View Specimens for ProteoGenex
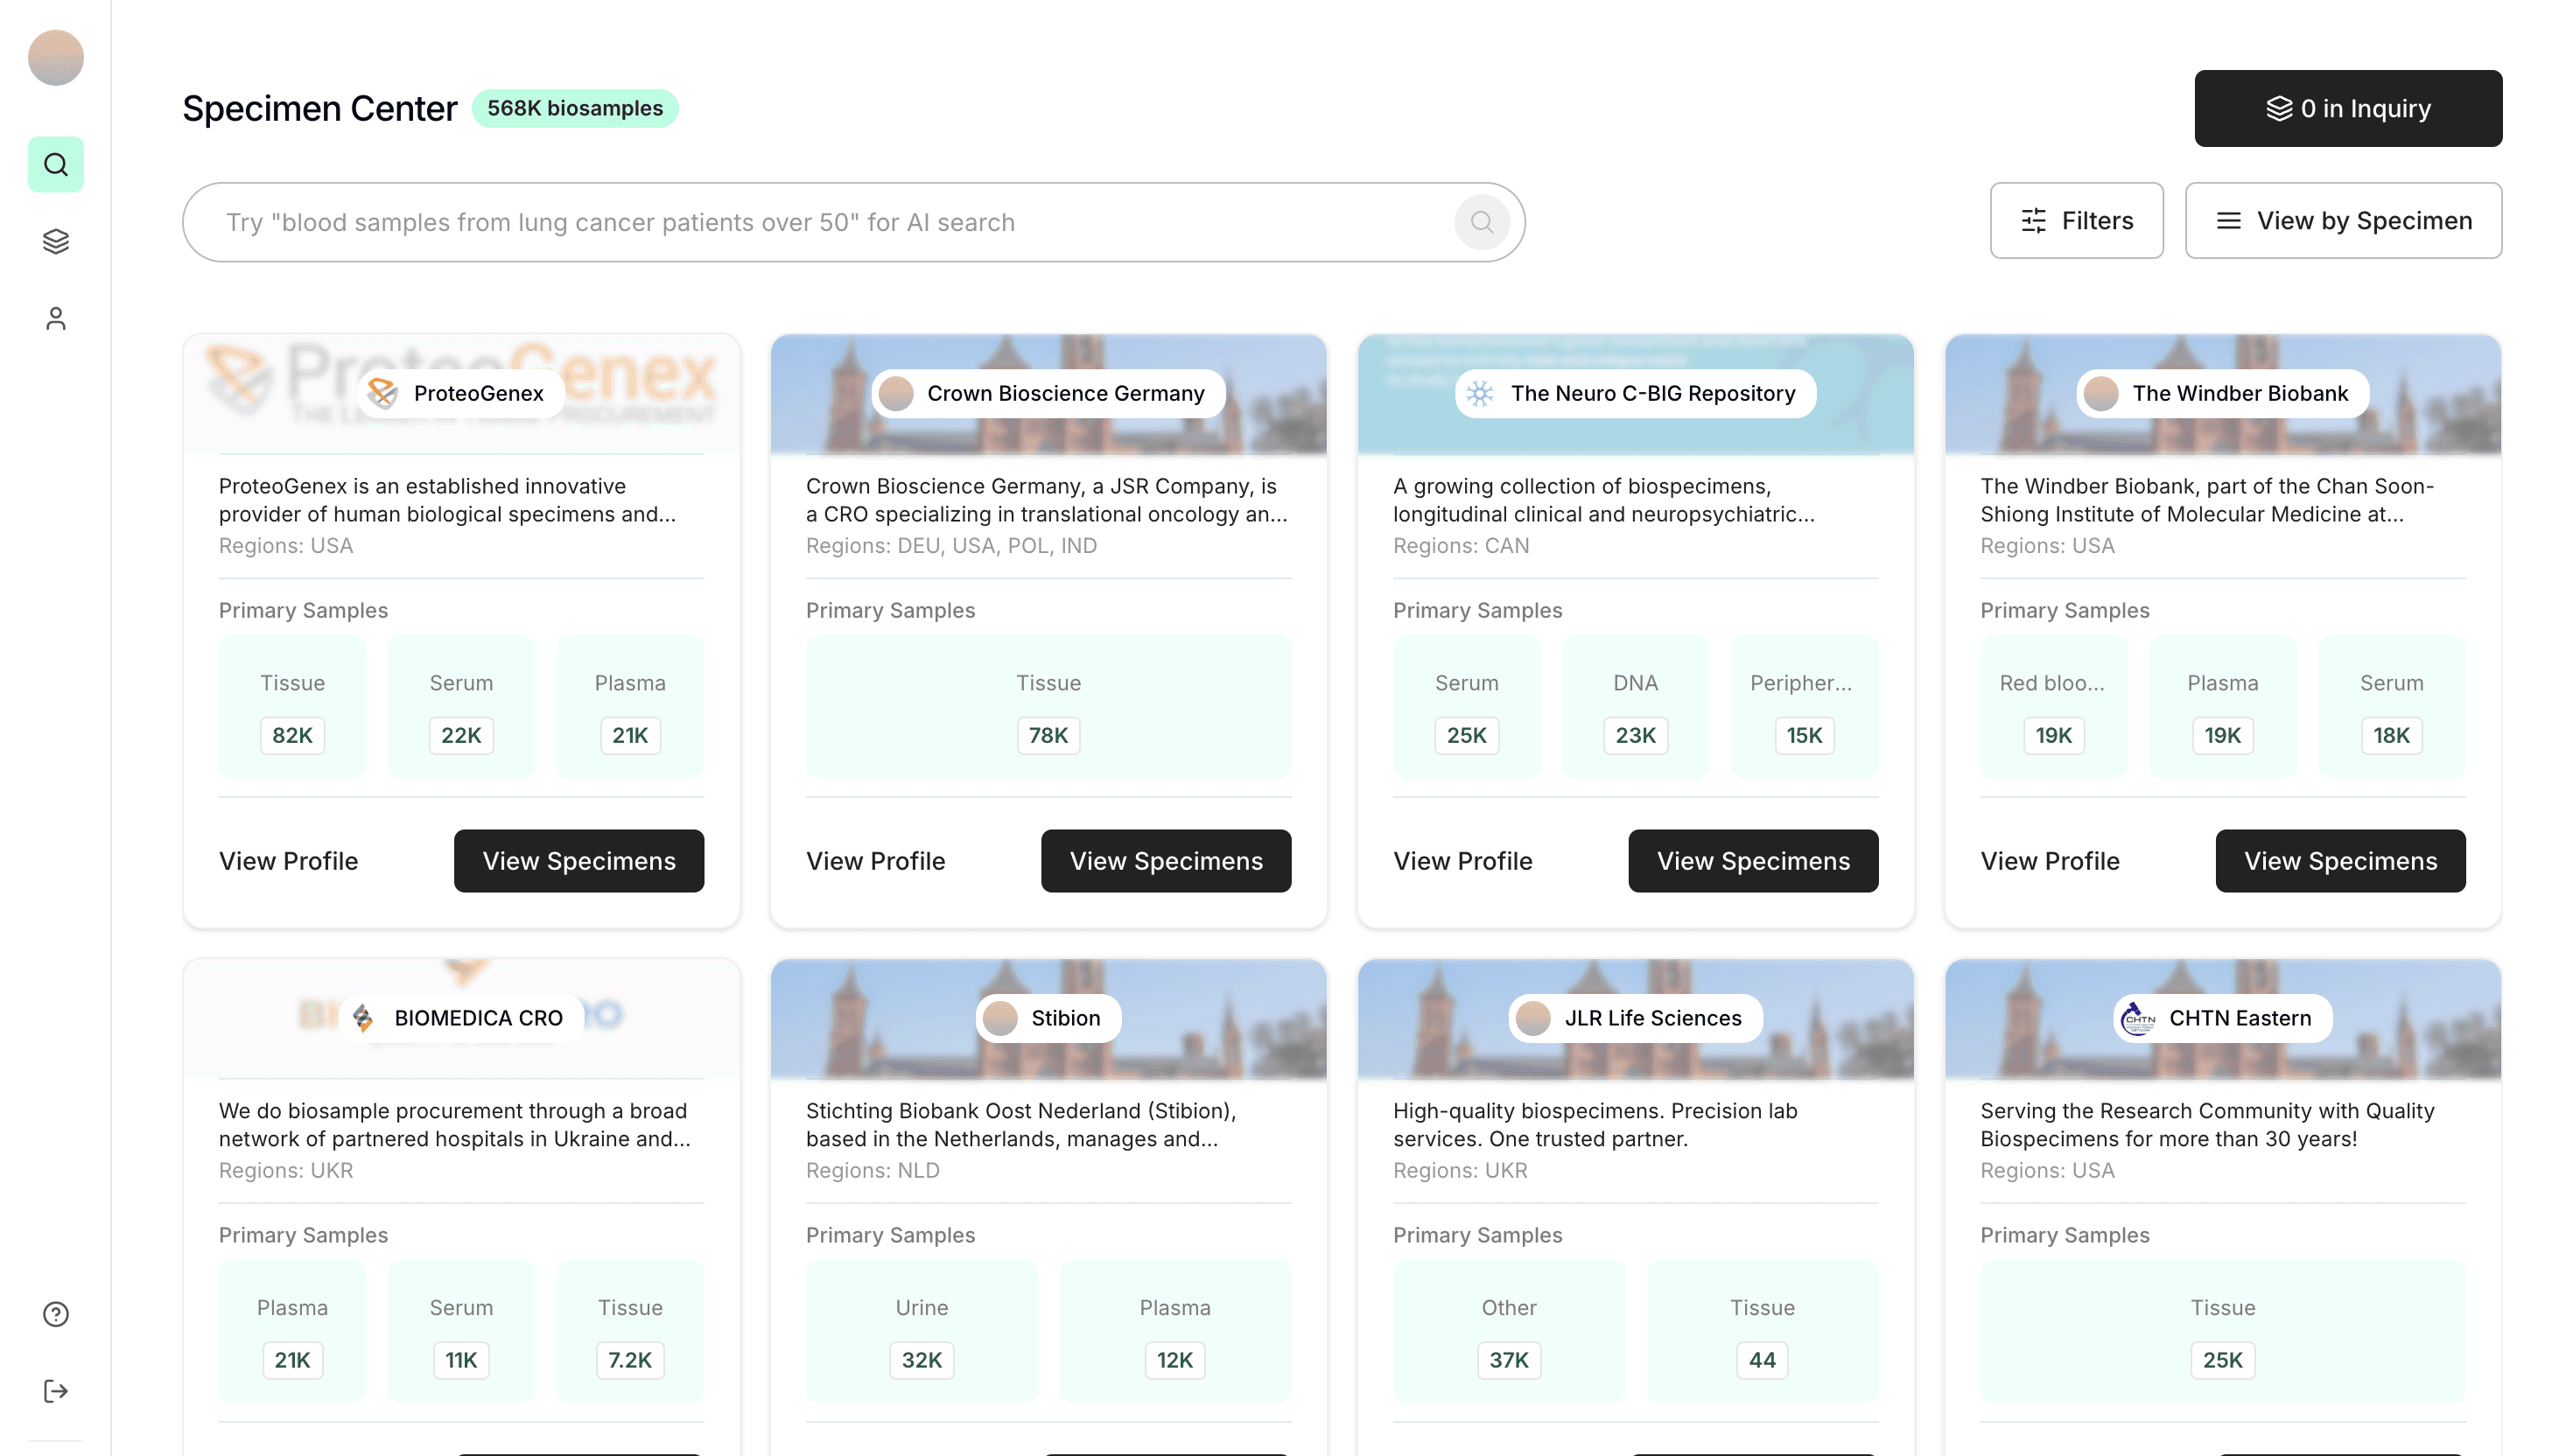Viewport: 2573px width, 1456px height. pos(579,861)
